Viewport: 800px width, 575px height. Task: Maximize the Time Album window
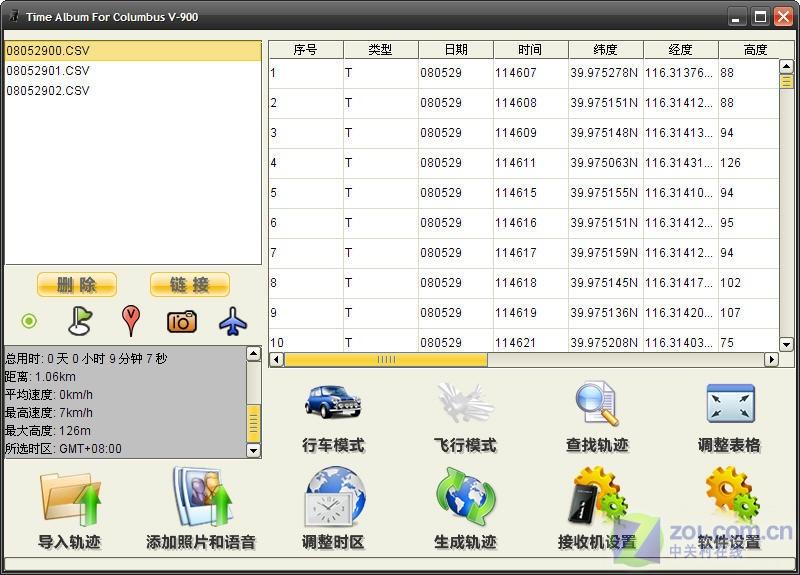point(760,17)
